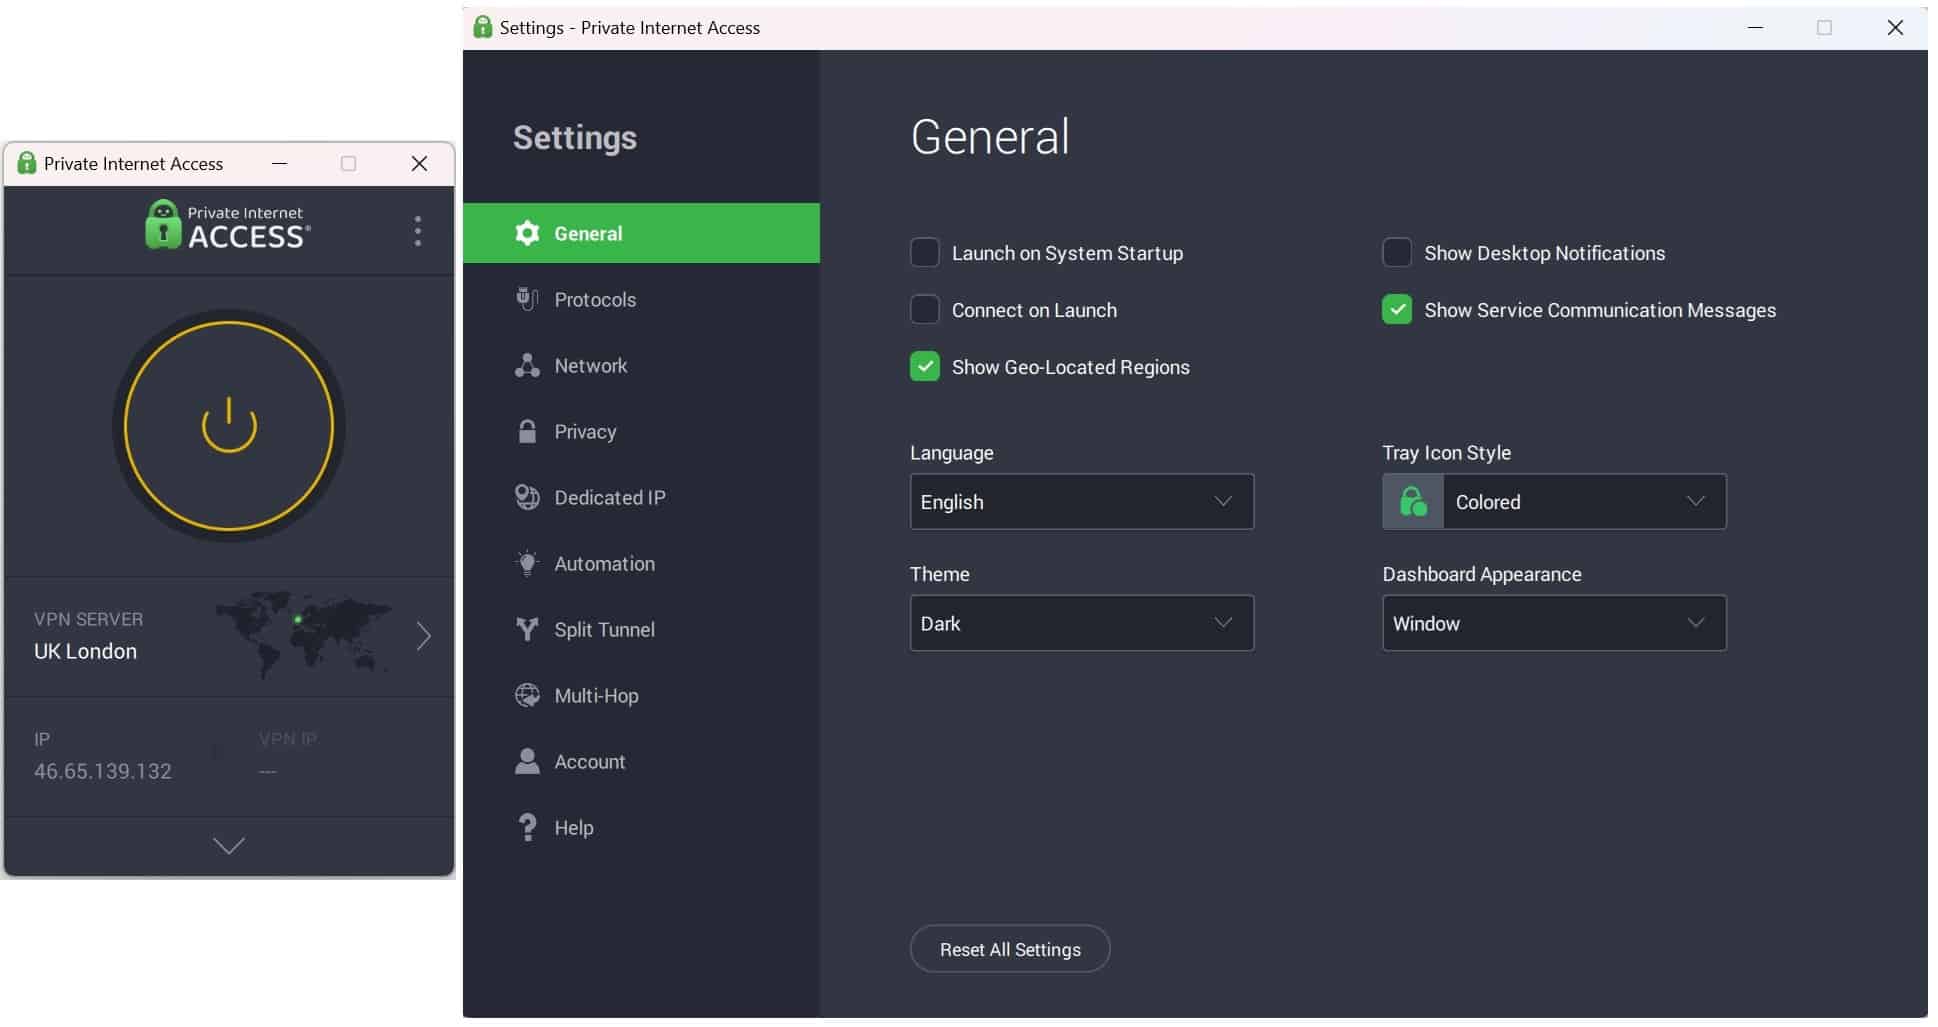This screenshot has width=1938, height=1027.
Task: Click the Settings sidebar heading
Action: click(575, 137)
